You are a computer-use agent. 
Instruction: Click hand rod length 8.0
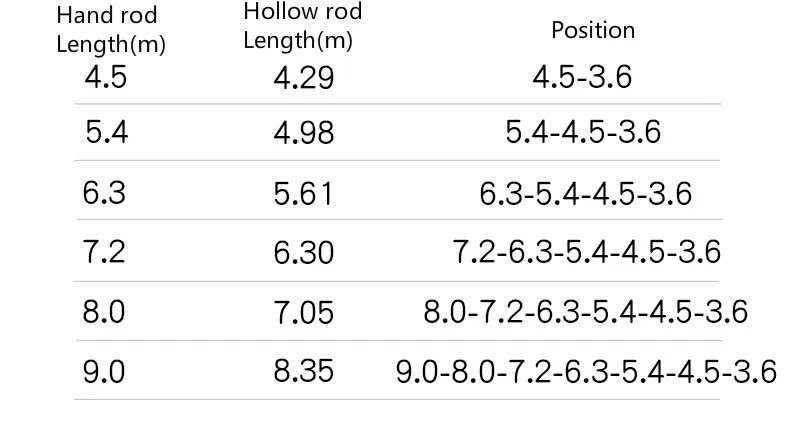104,312
